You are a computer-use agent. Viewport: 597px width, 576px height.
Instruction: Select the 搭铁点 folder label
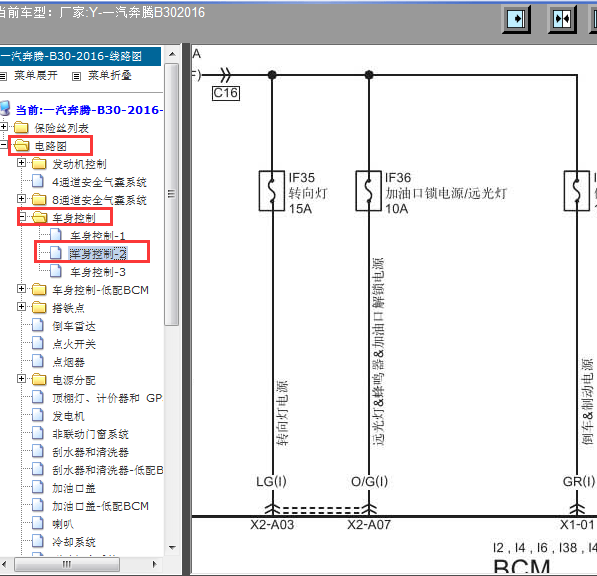(68, 308)
